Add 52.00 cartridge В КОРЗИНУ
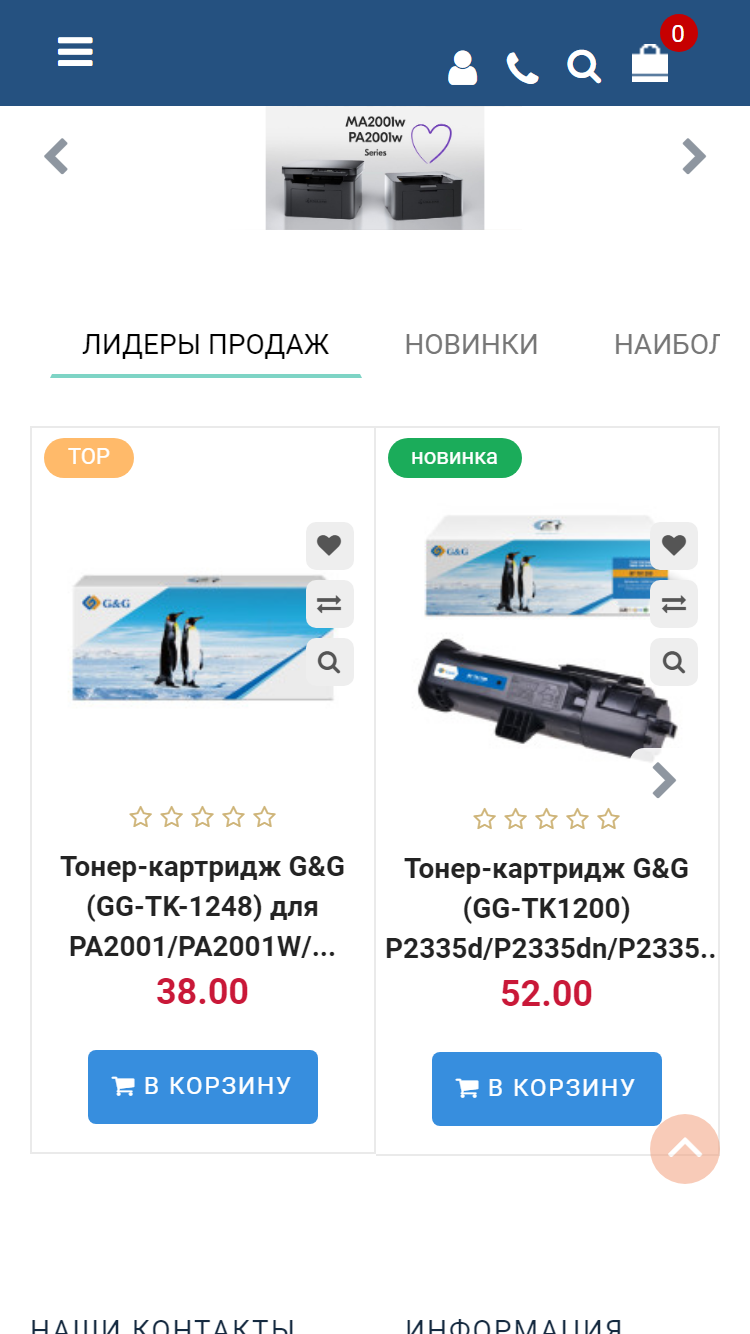The image size is (750, 1334). [x=547, y=1089]
